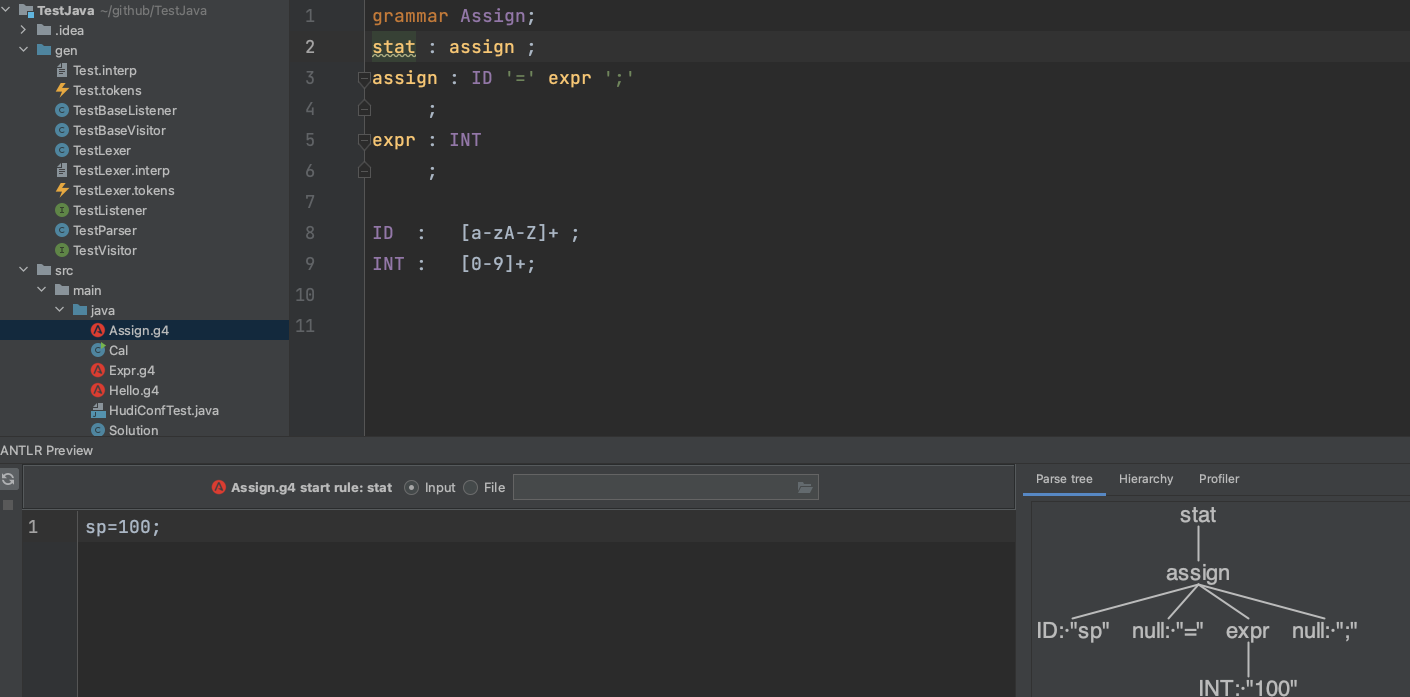Open TestBaseListener class via its class icon
Viewport: 1410px width, 697px height.
pos(60,110)
